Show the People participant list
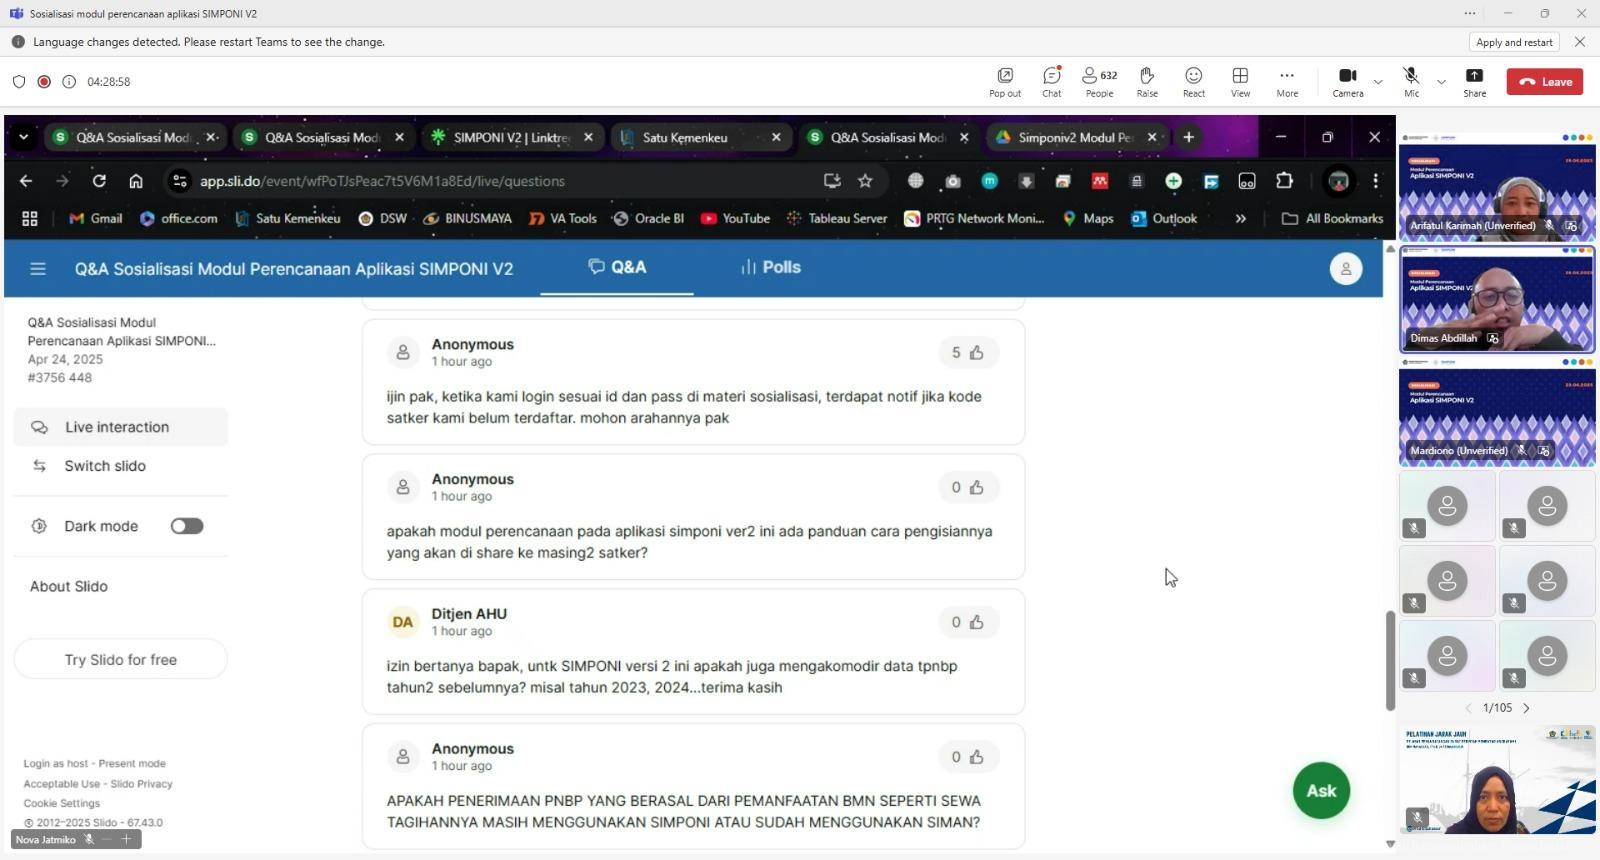 [1099, 81]
